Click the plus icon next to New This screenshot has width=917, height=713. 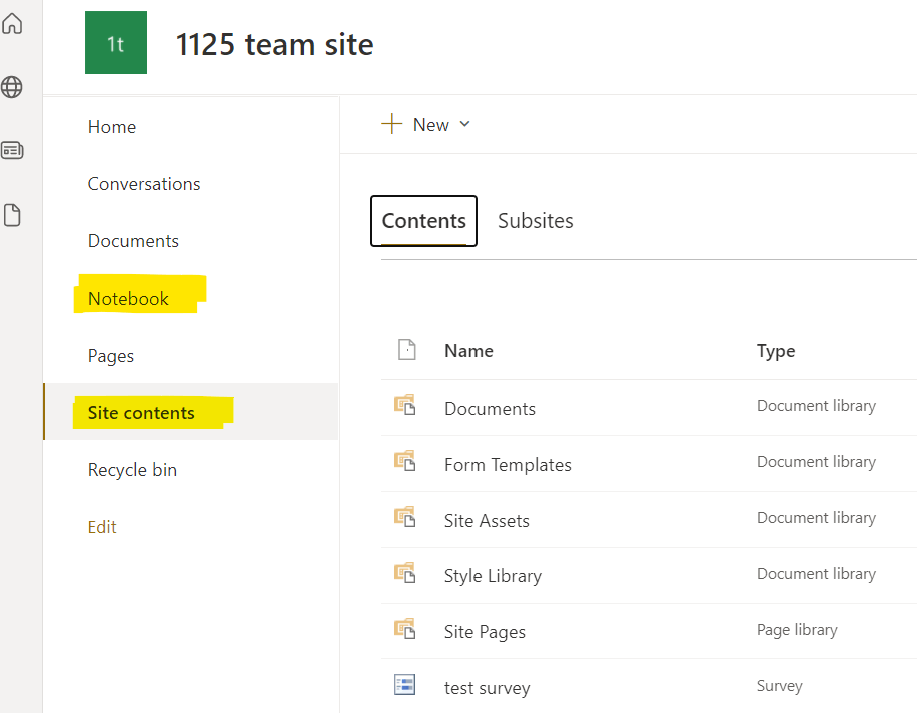click(391, 124)
